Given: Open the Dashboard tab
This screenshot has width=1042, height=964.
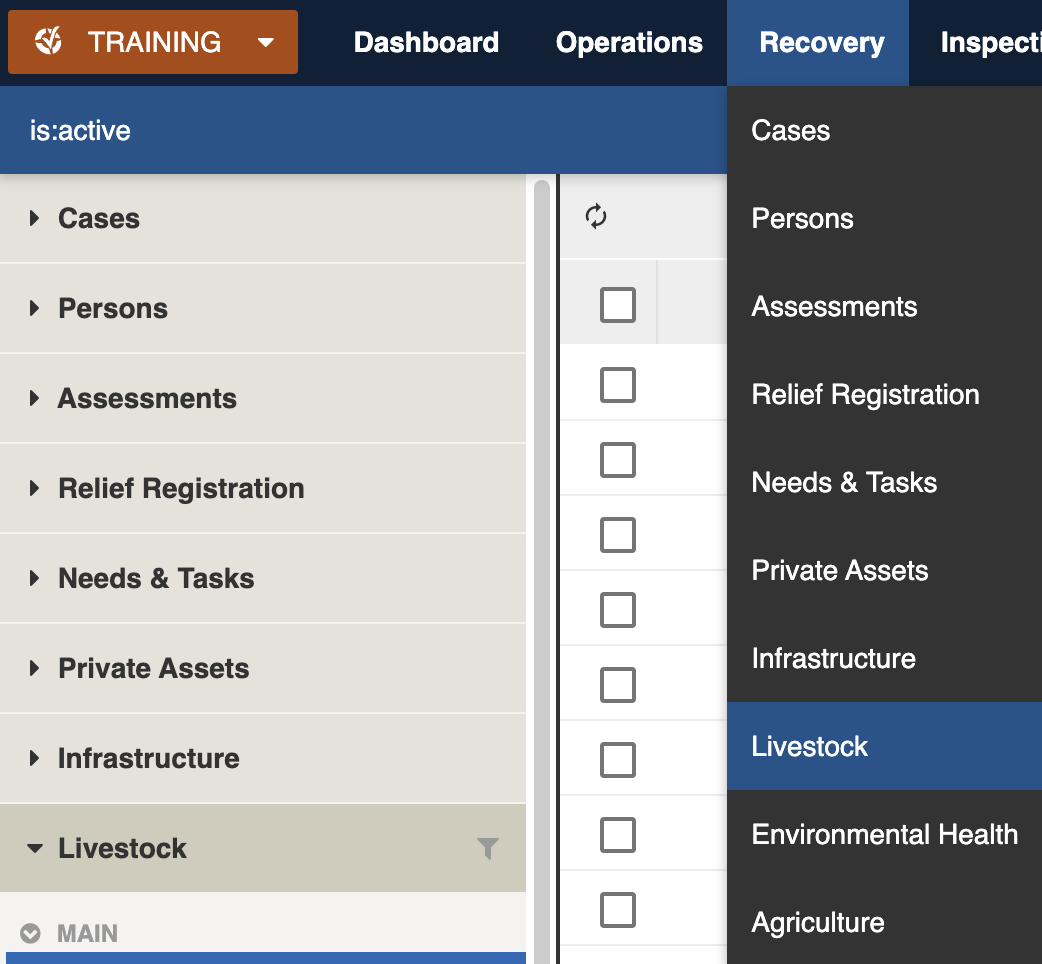Looking at the screenshot, I should click(426, 43).
